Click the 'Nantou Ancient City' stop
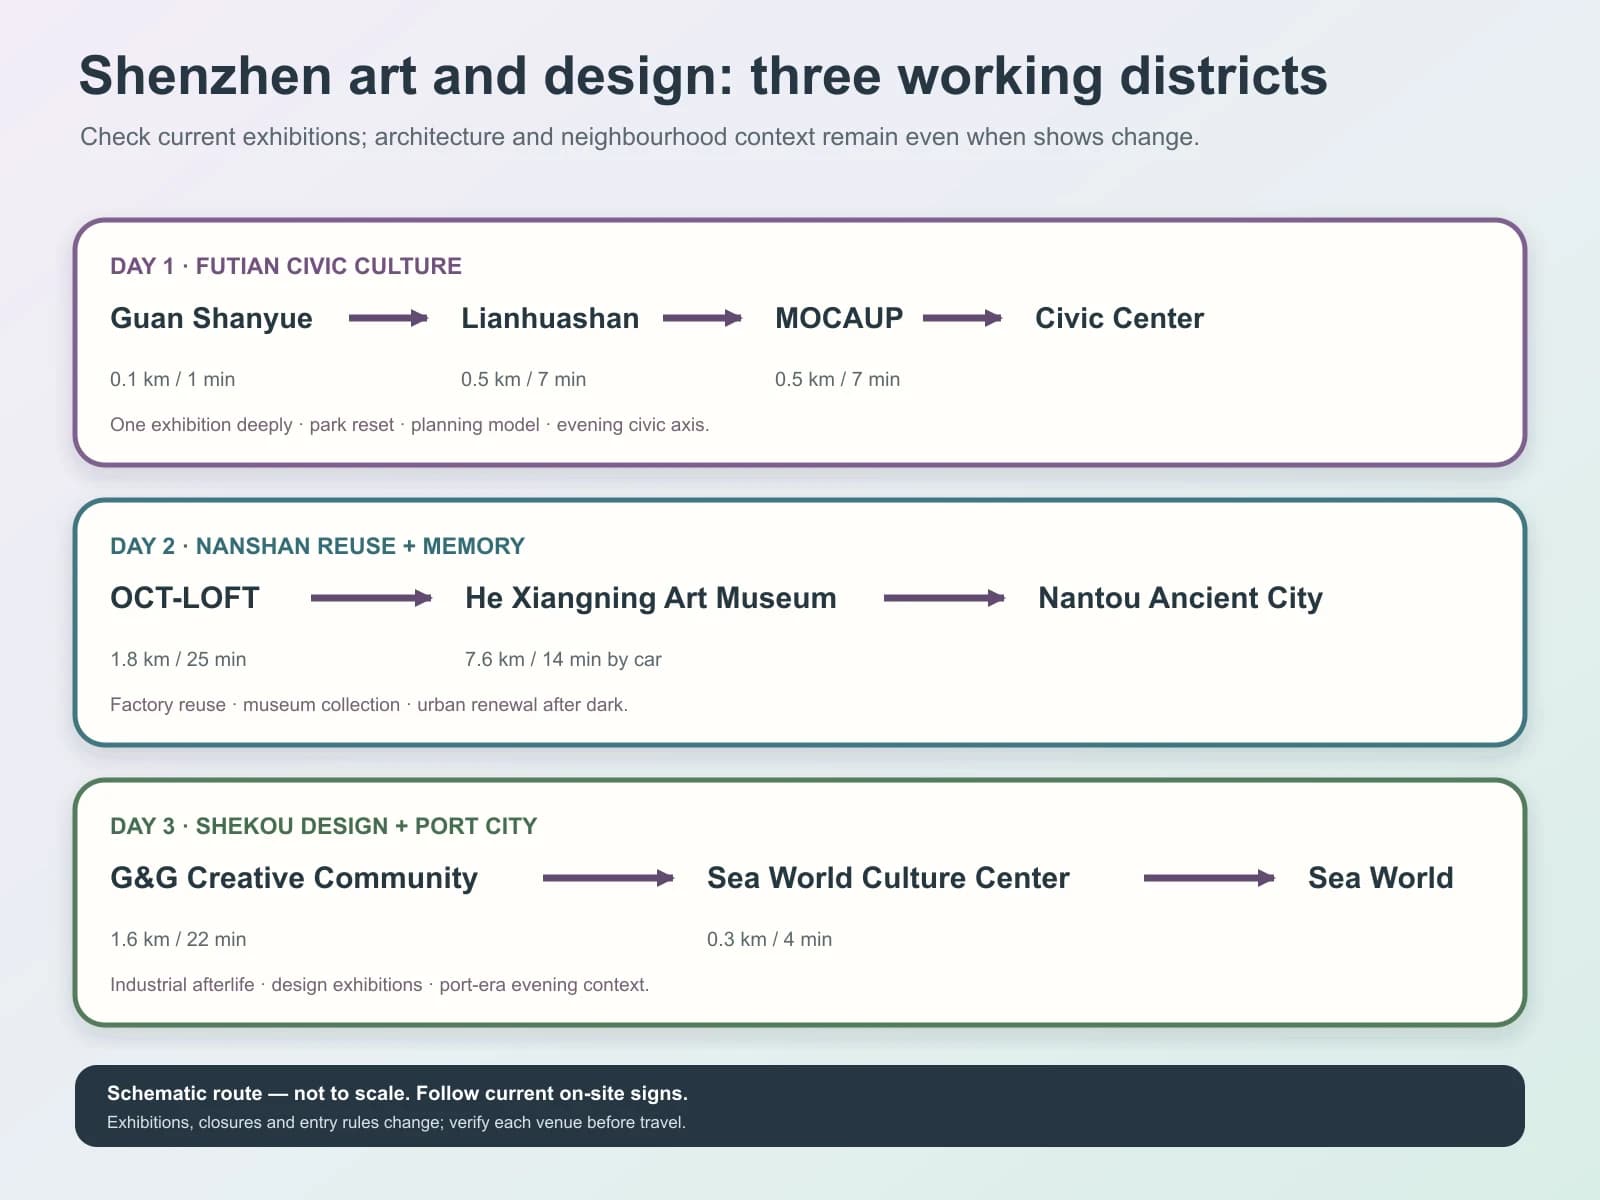This screenshot has width=1600, height=1200. (x=1181, y=598)
